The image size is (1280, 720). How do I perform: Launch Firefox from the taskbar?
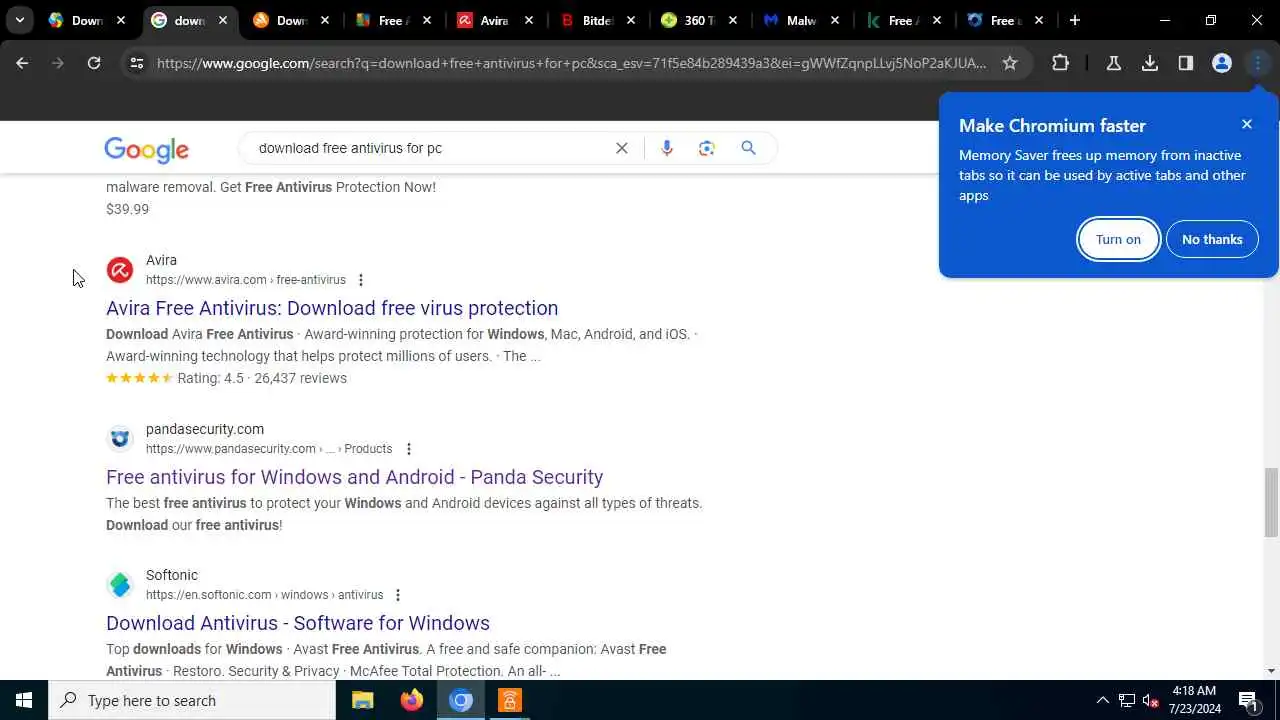click(x=412, y=700)
